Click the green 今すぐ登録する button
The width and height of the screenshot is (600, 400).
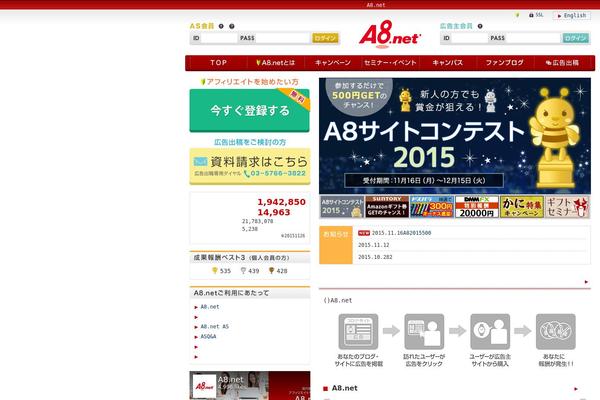pos(249,111)
